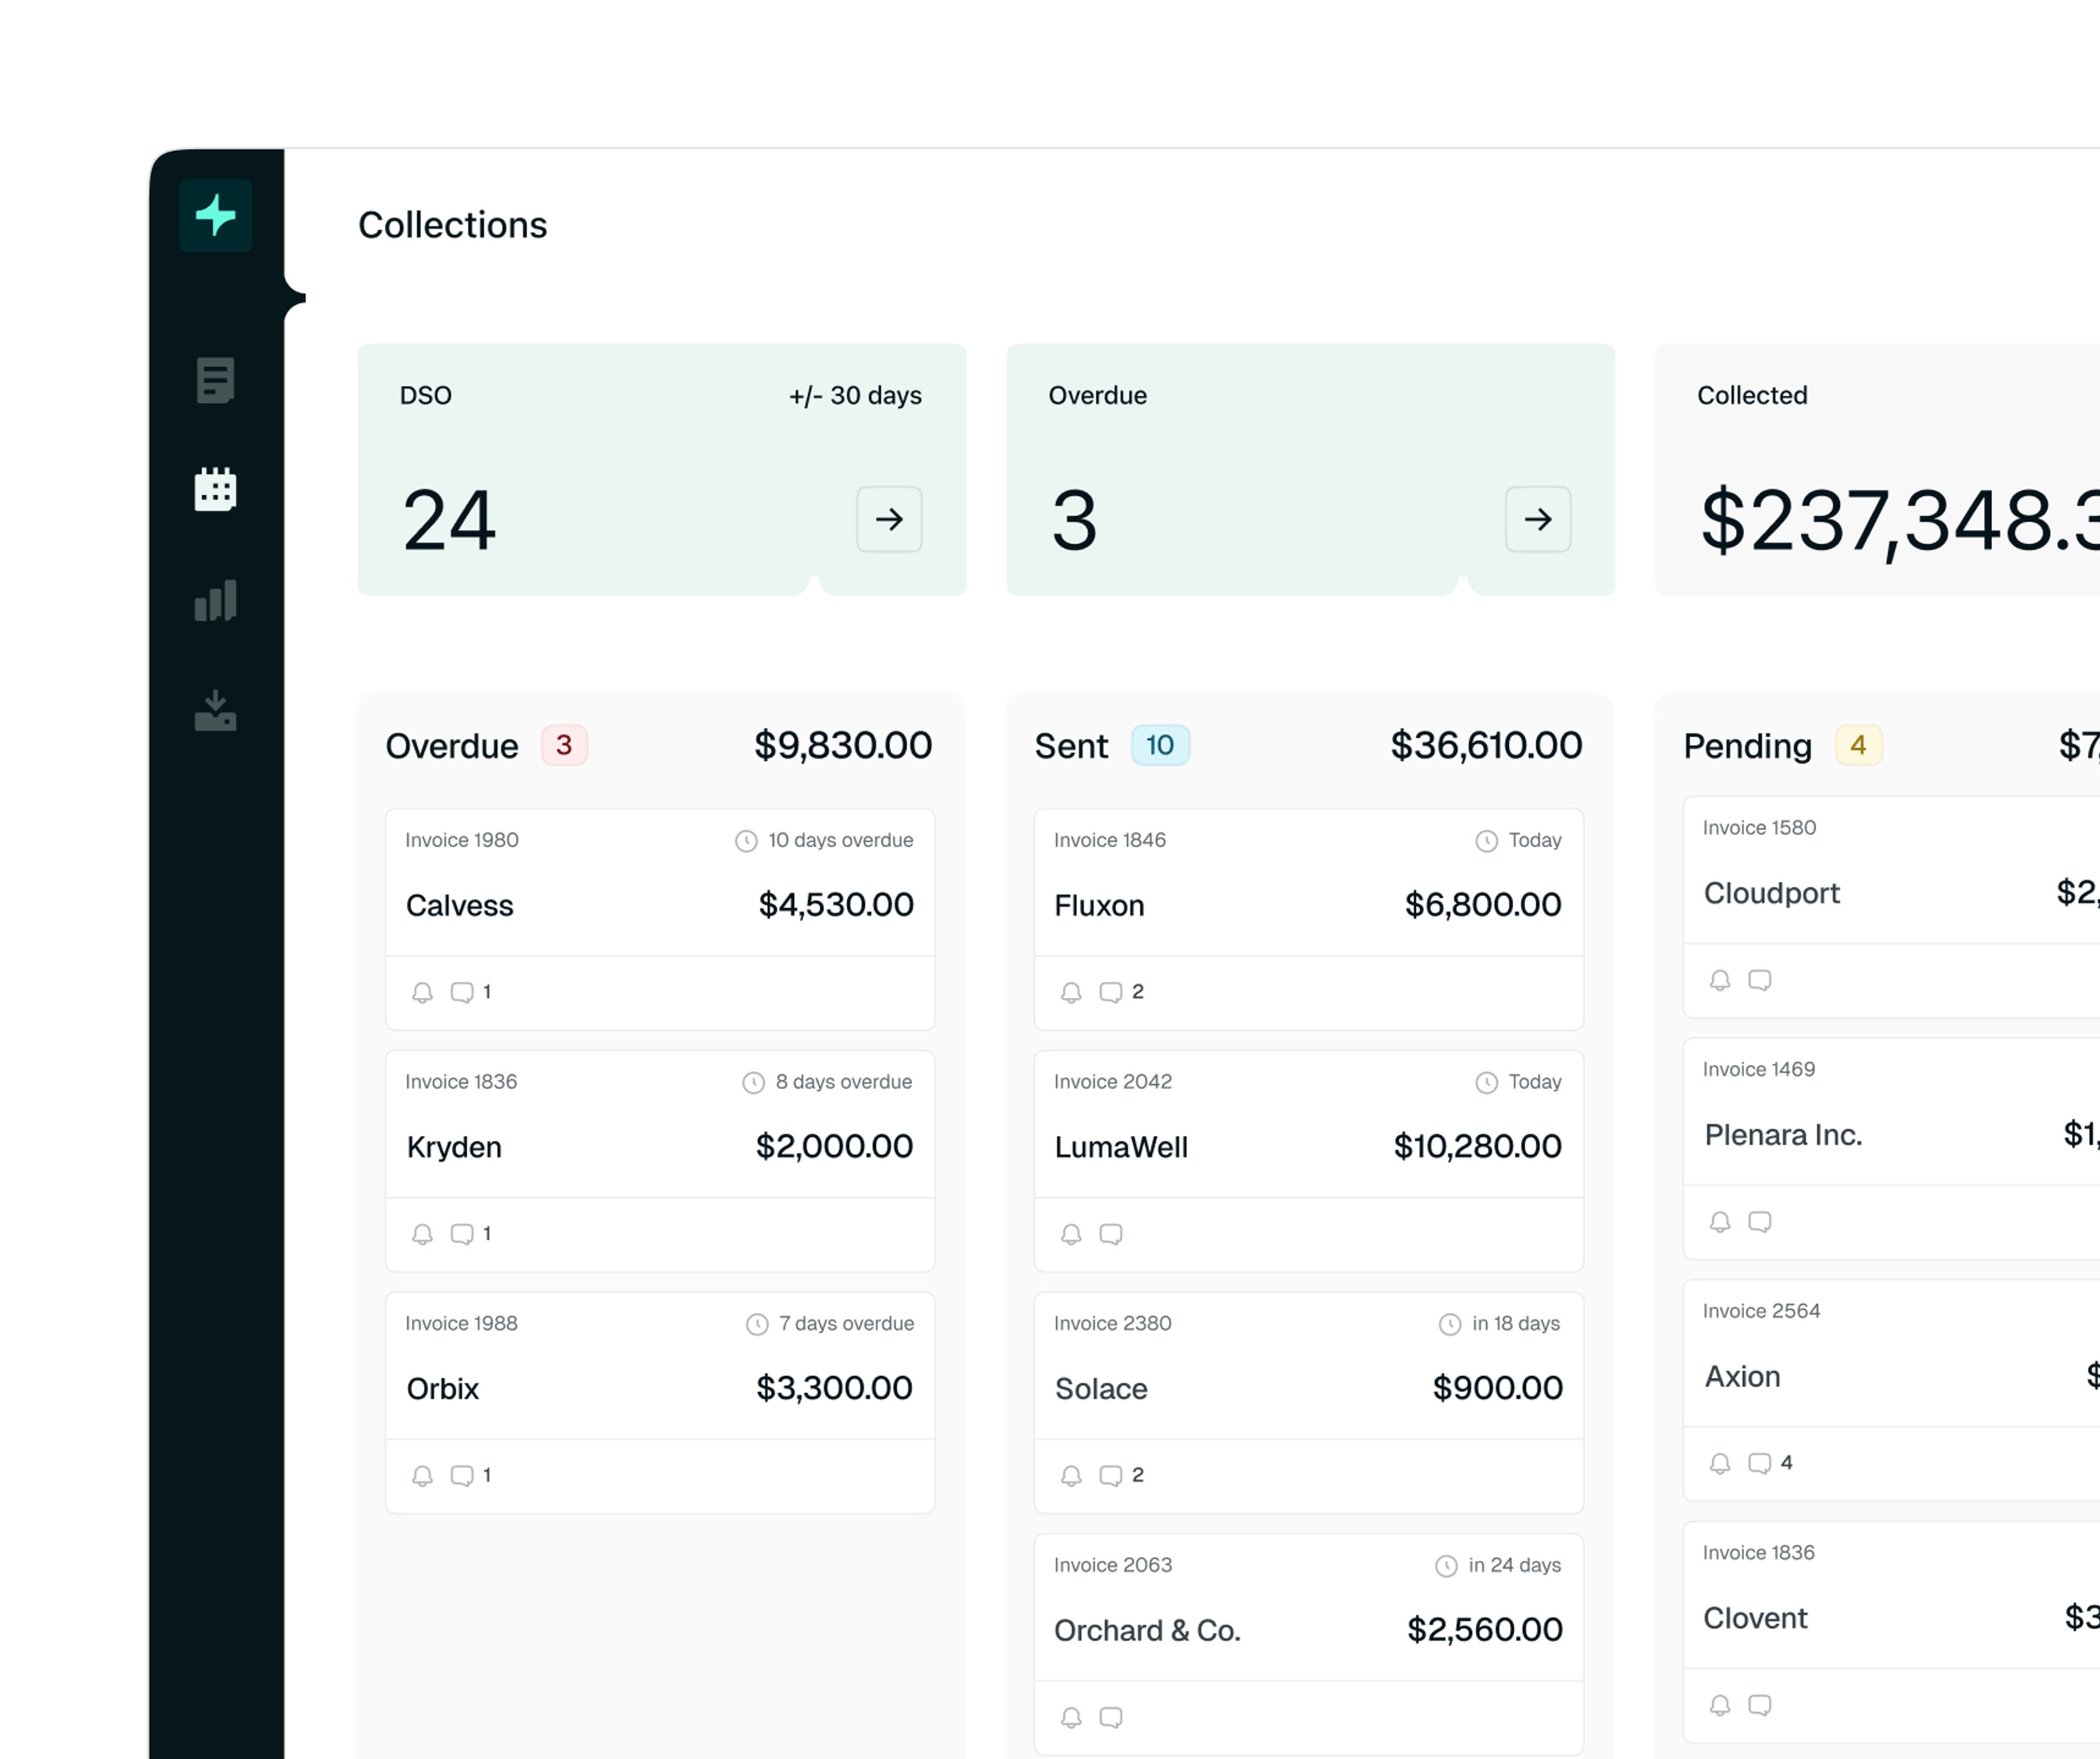Click bell icon on Cloudport invoice
The width and height of the screenshot is (2100, 1759).
pos(1720,980)
